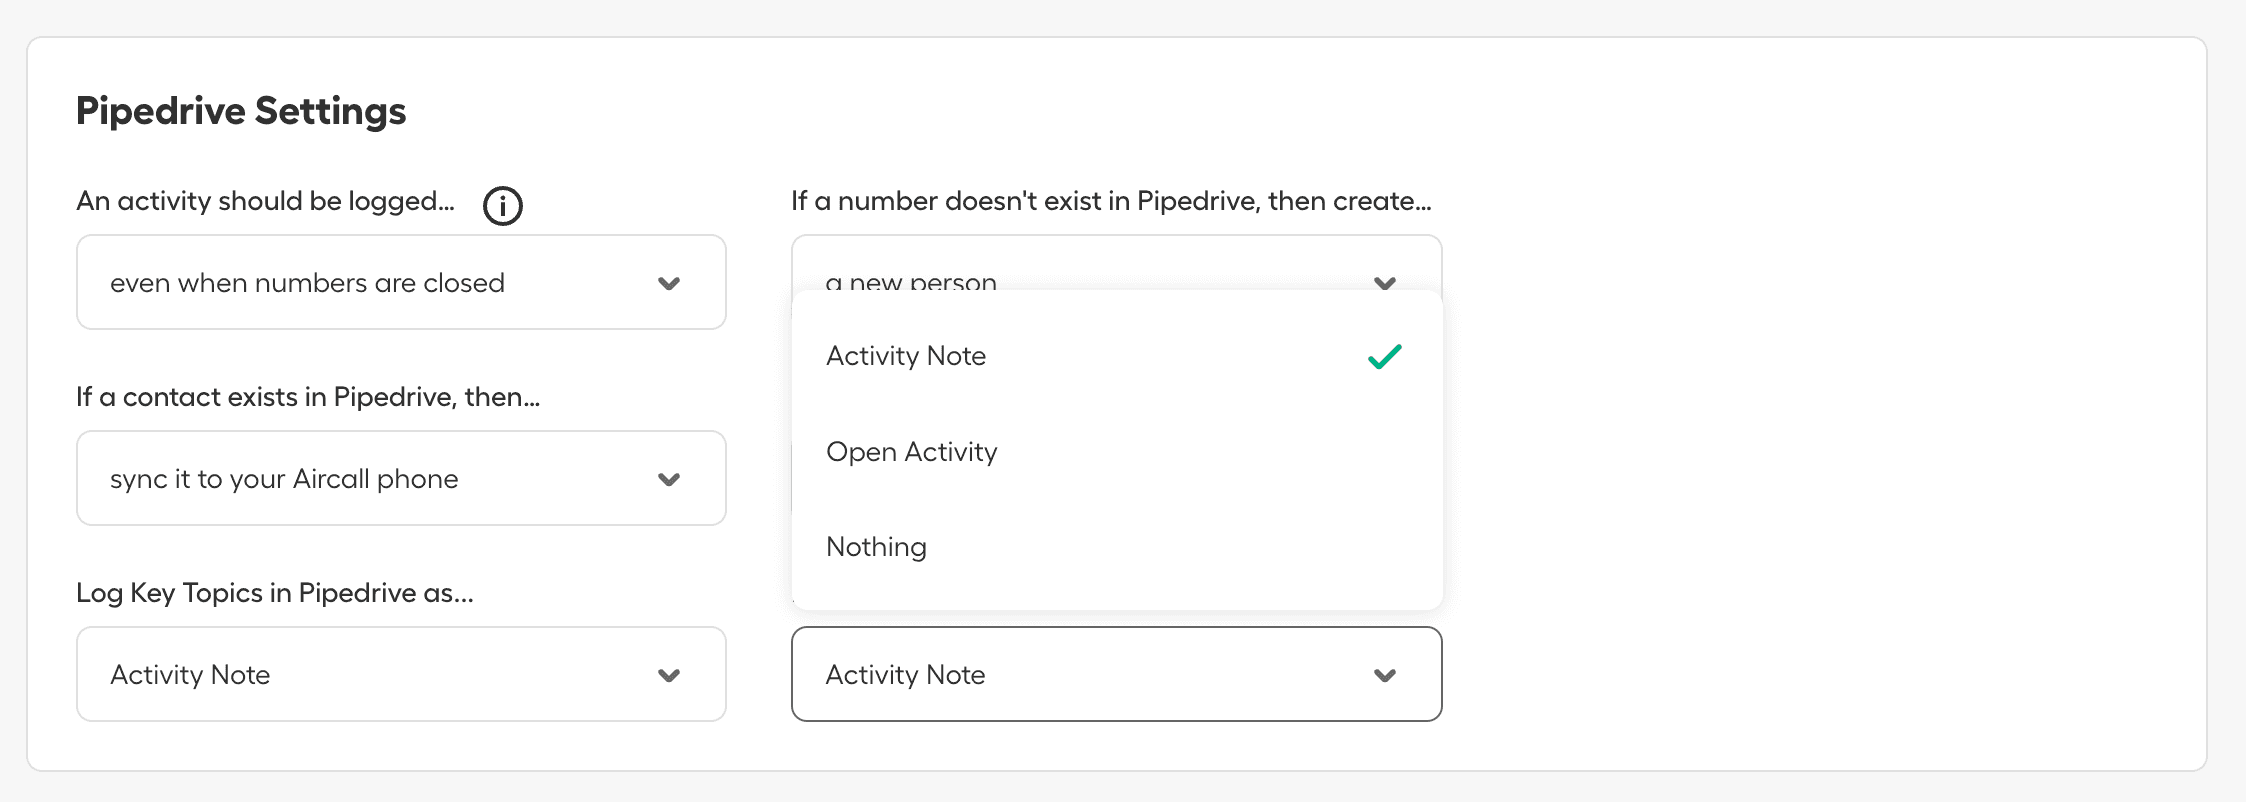Image resolution: width=2246 pixels, height=802 pixels.
Task: Click the 'Log Key Topics in Pipedrive as…' label
Action: [275, 592]
